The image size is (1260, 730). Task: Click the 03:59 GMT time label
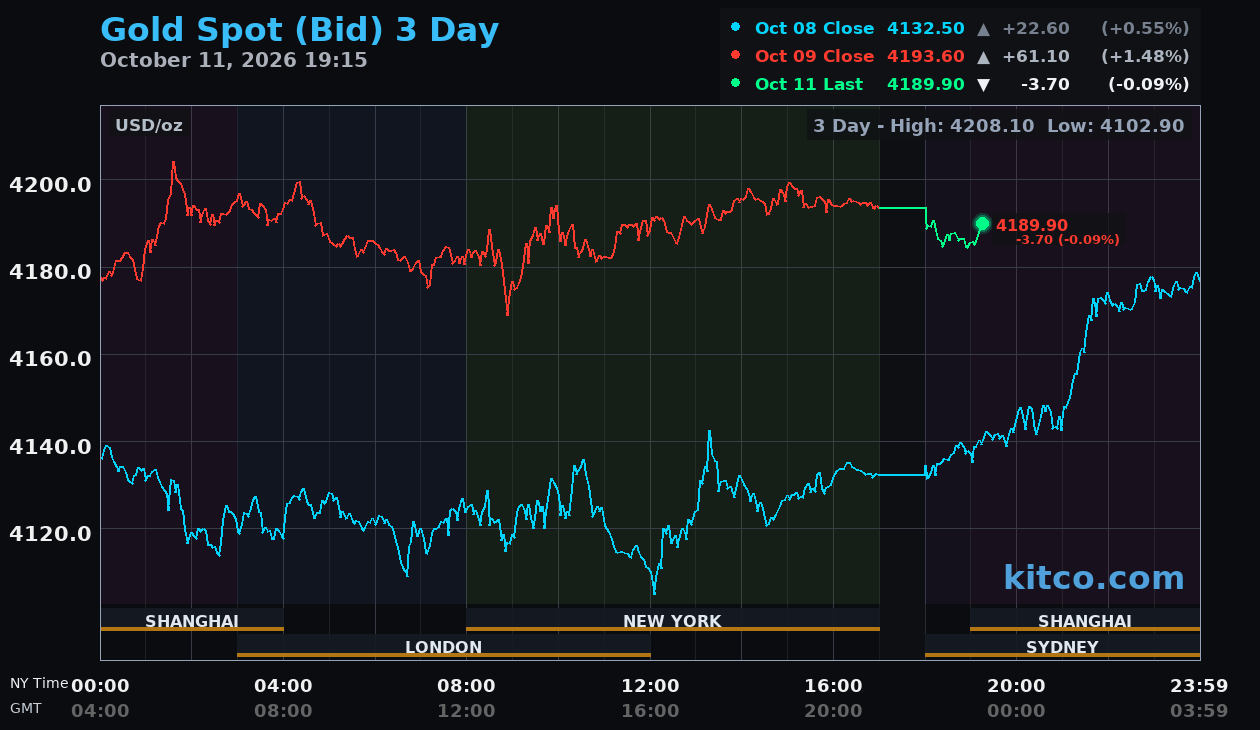coord(1199,711)
